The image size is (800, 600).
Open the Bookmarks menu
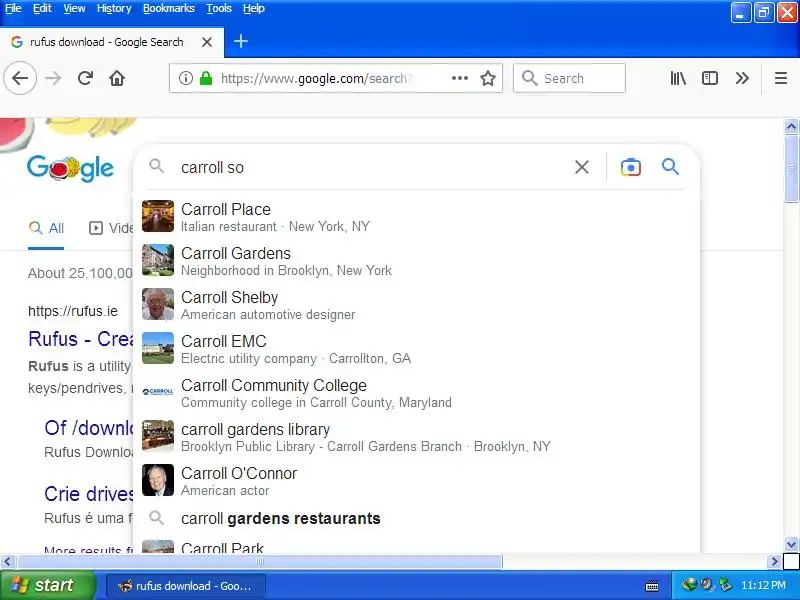click(168, 8)
